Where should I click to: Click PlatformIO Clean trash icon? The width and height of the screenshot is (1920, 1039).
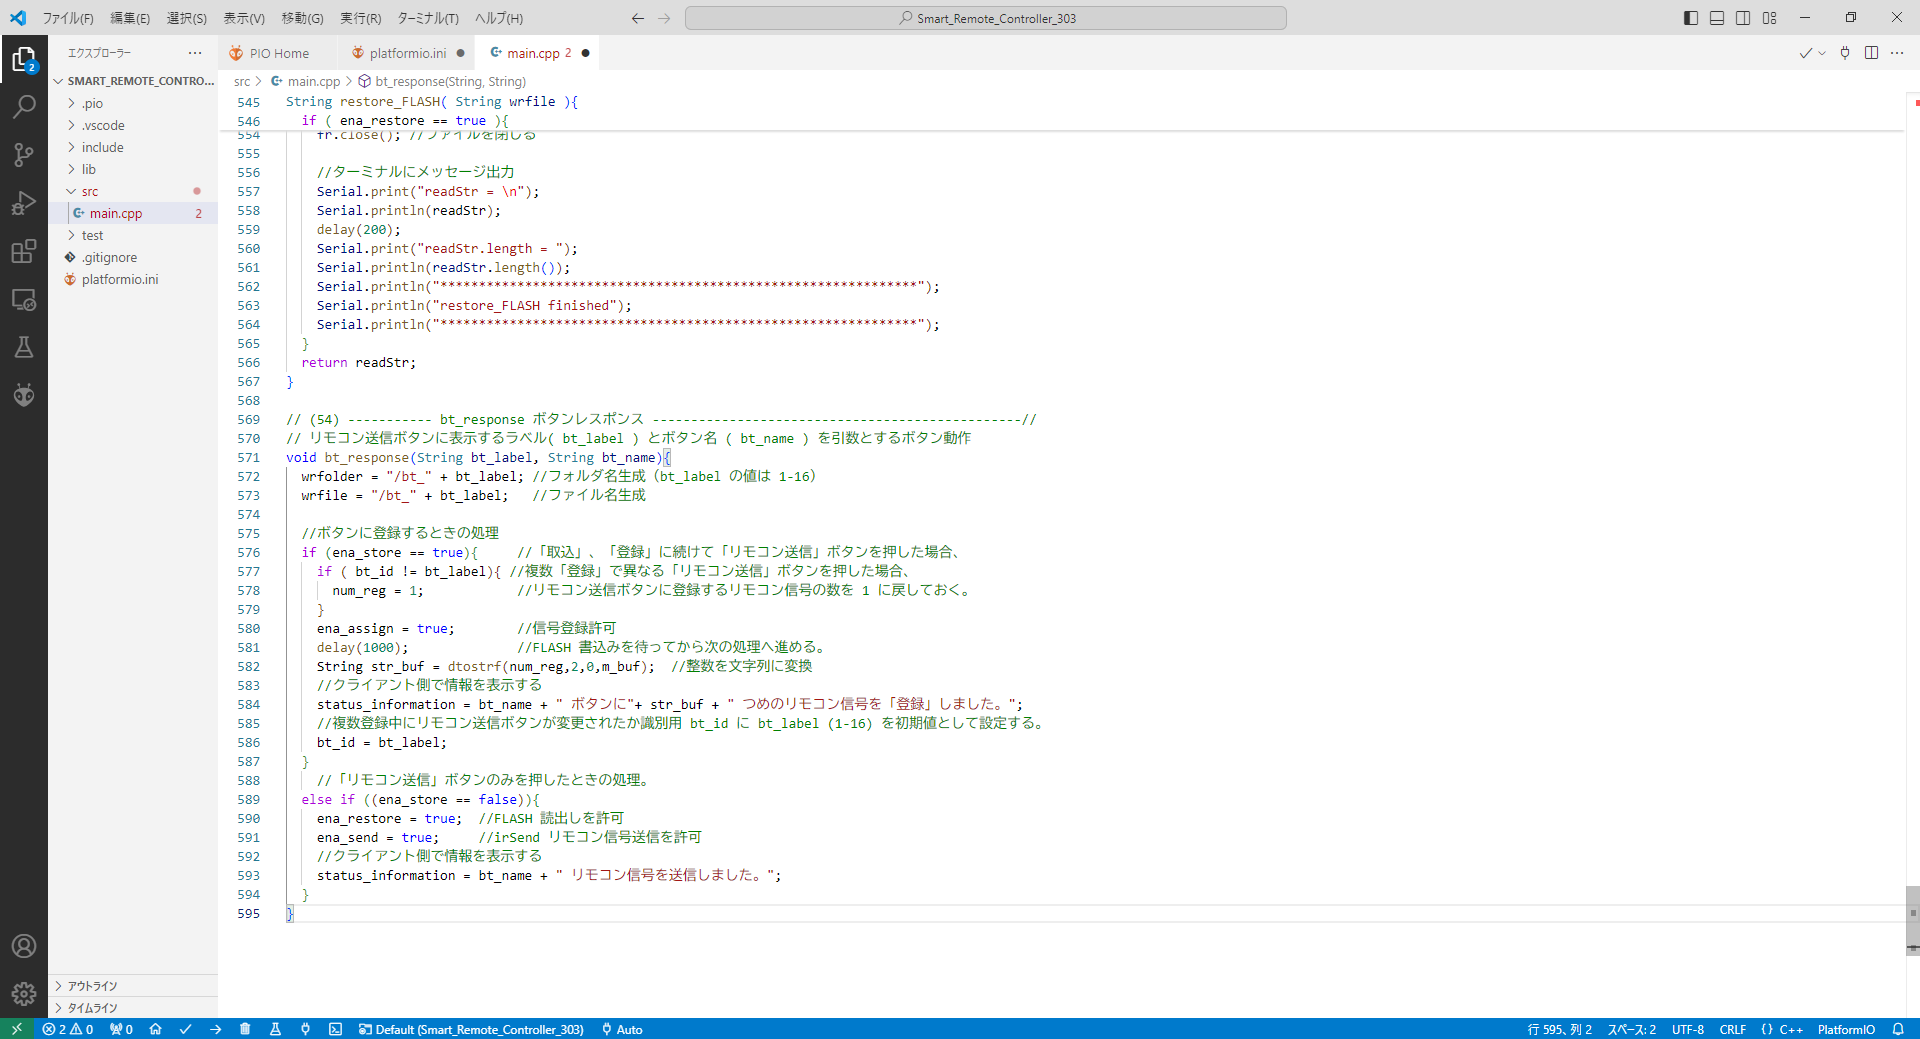(245, 1029)
